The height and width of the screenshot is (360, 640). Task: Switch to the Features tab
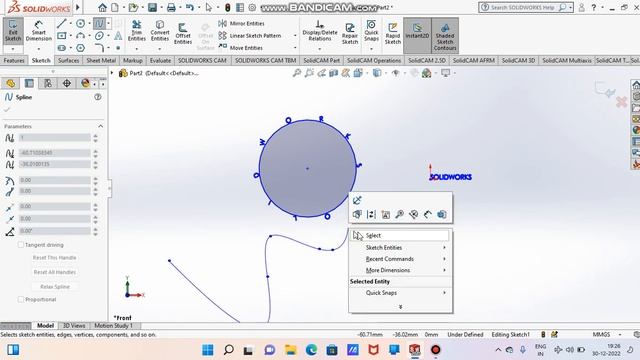14,60
